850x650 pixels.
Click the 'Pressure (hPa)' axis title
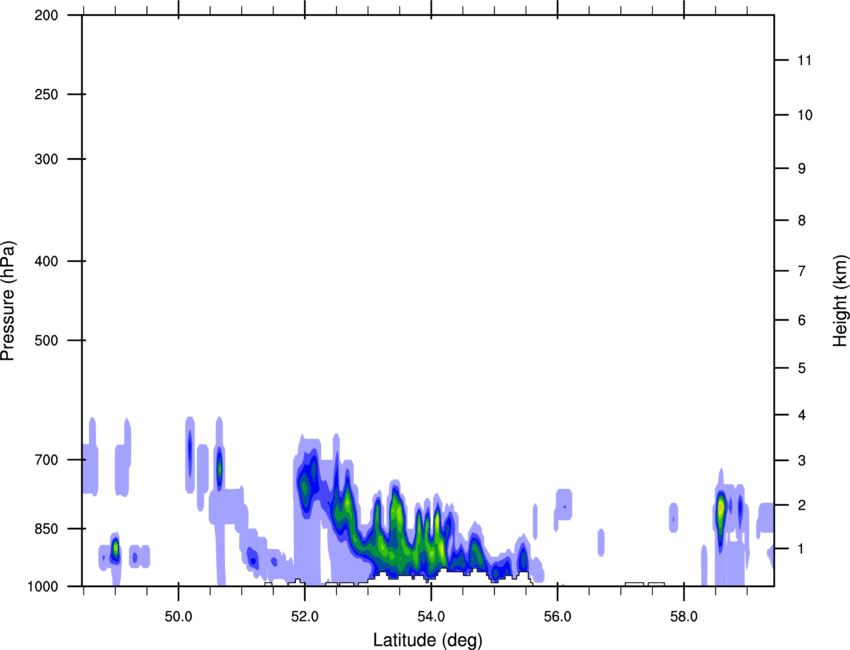coord(8,300)
